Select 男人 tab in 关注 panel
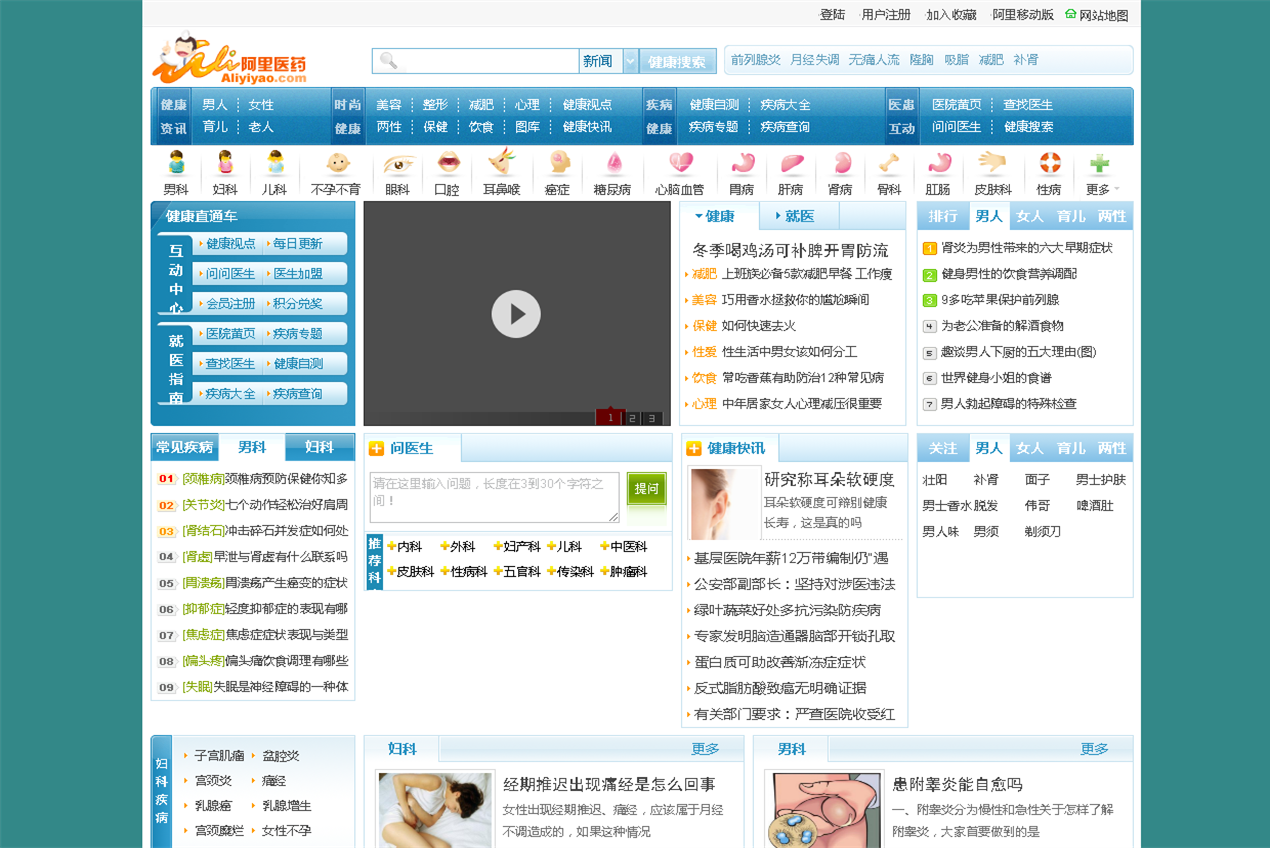 point(989,448)
